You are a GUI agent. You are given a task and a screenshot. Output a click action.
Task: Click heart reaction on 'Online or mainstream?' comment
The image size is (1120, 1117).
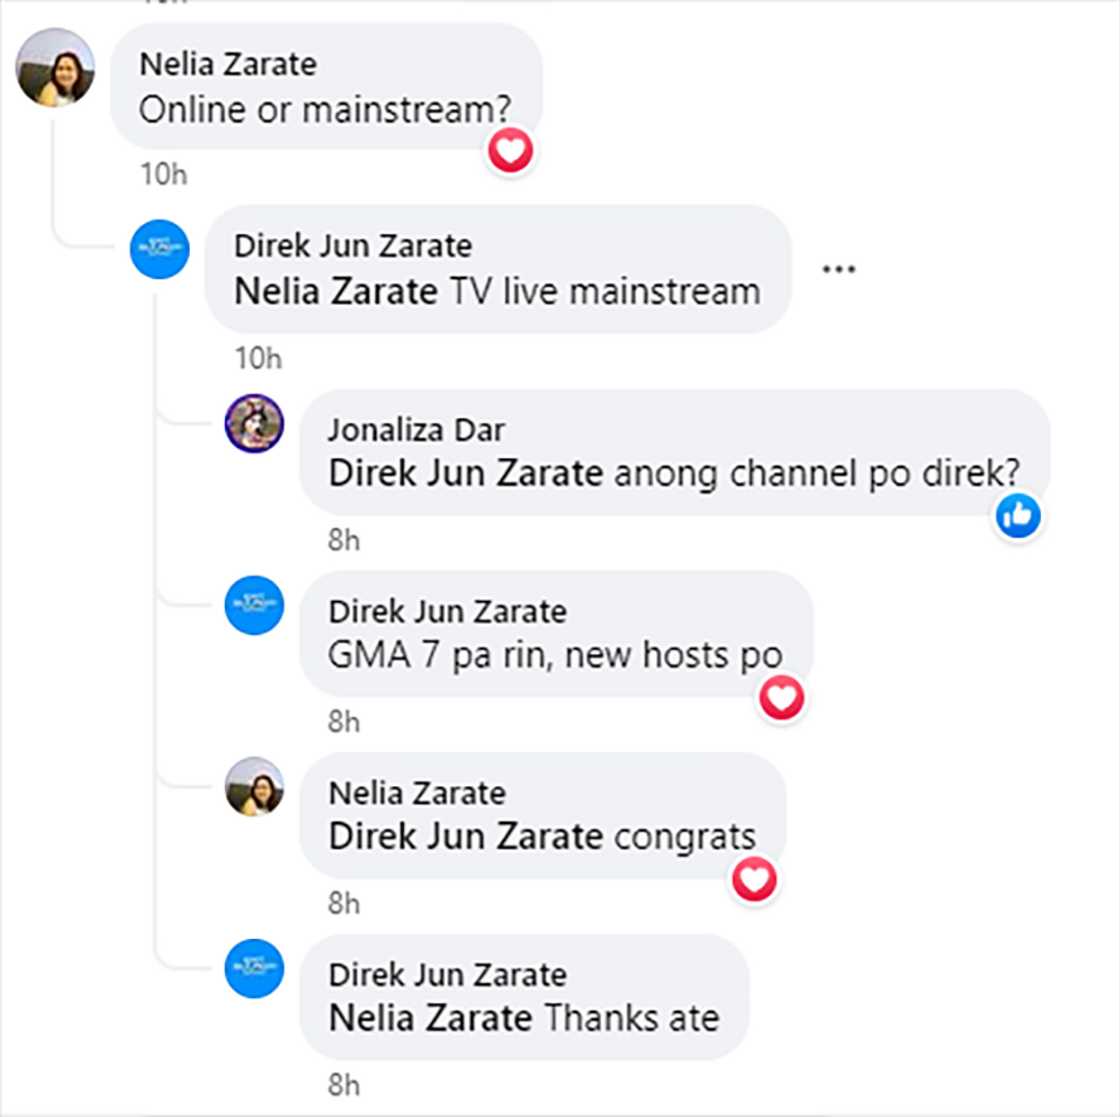[511, 151]
